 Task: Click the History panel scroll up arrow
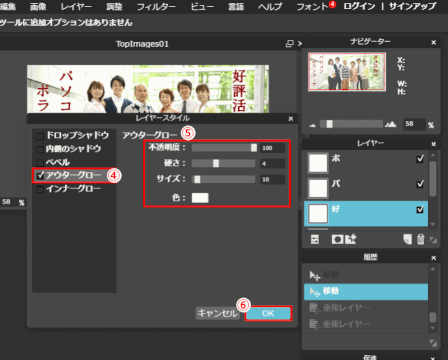click(433, 269)
